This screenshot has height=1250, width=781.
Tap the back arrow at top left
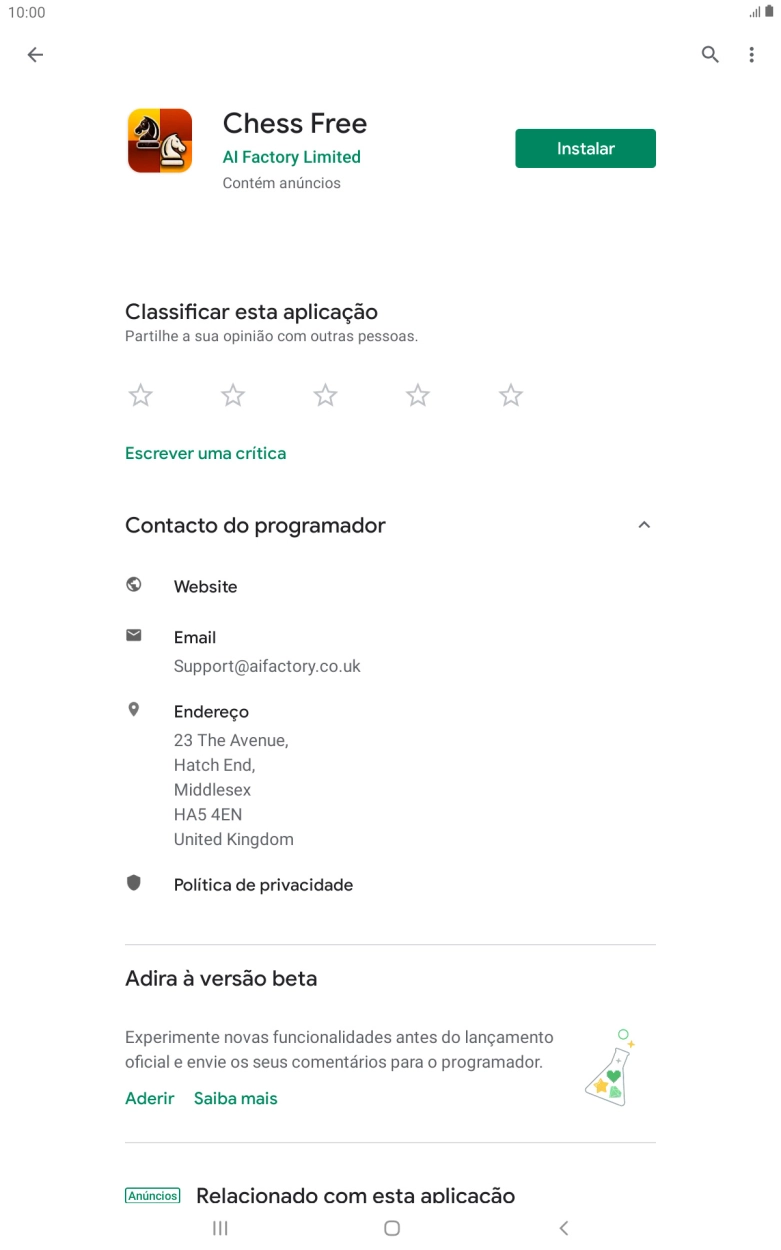click(x=35, y=54)
